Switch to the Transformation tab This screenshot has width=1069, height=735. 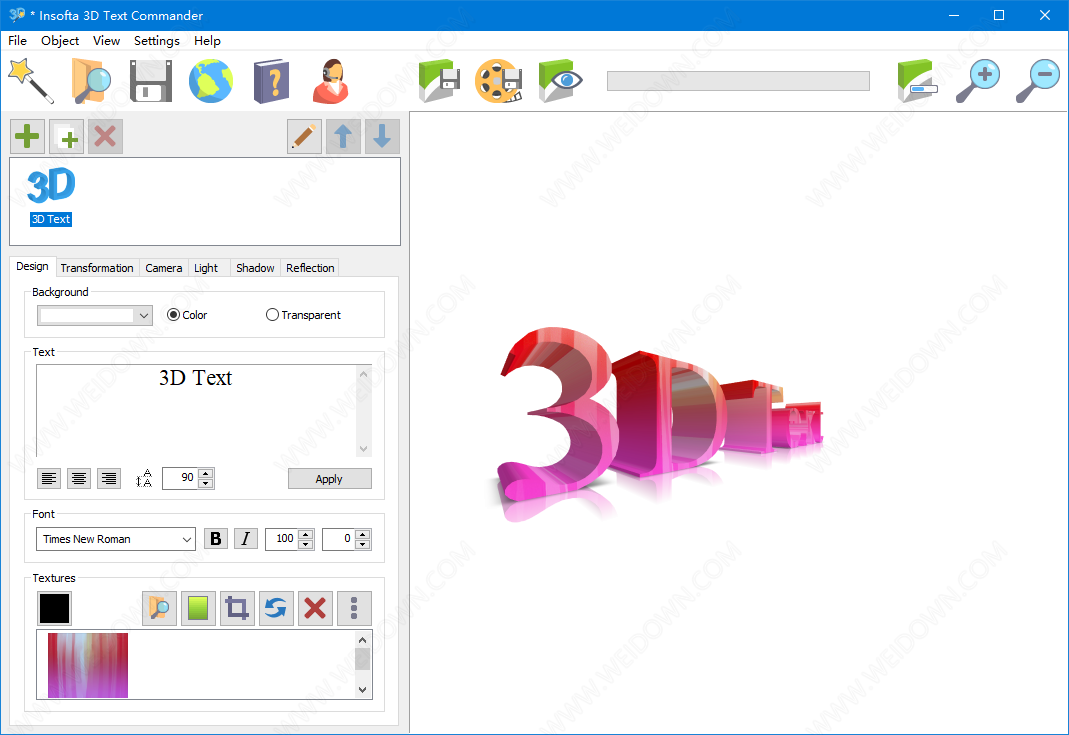96,268
